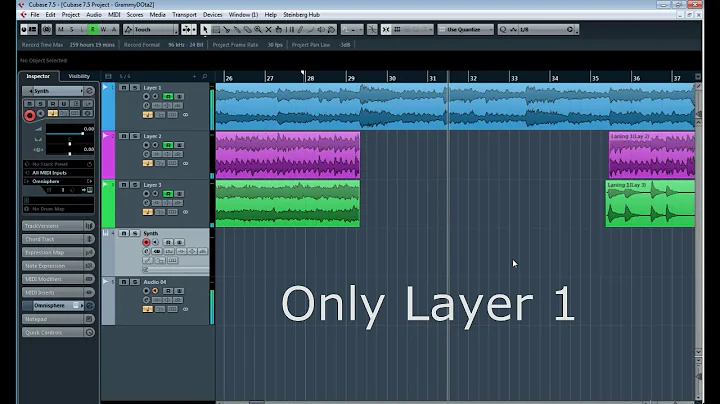Mute the Layer 1 track

124,87
